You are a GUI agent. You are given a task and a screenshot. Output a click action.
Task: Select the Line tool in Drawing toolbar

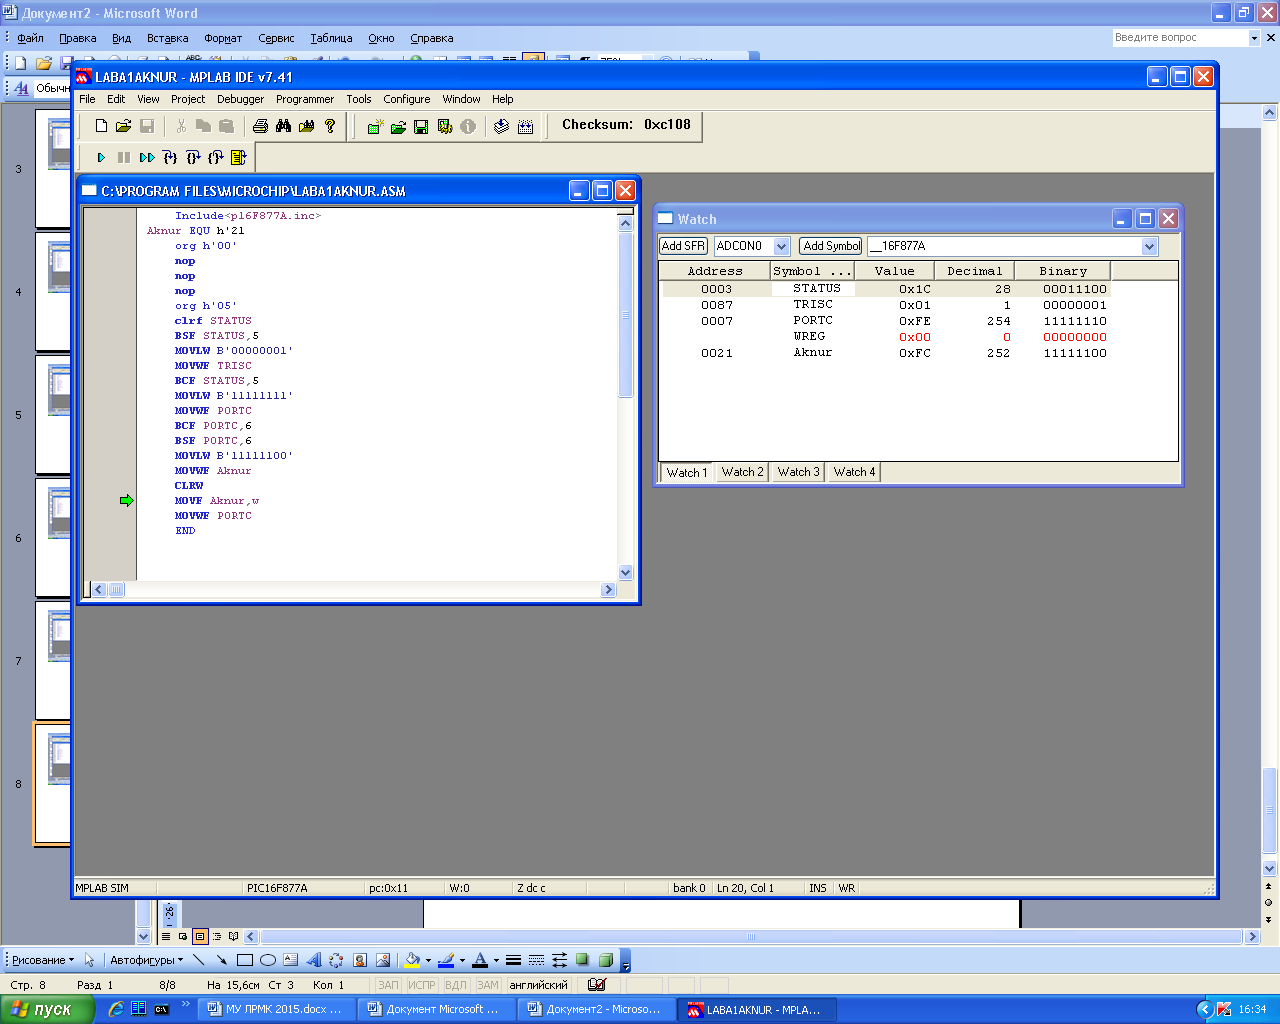coord(198,960)
